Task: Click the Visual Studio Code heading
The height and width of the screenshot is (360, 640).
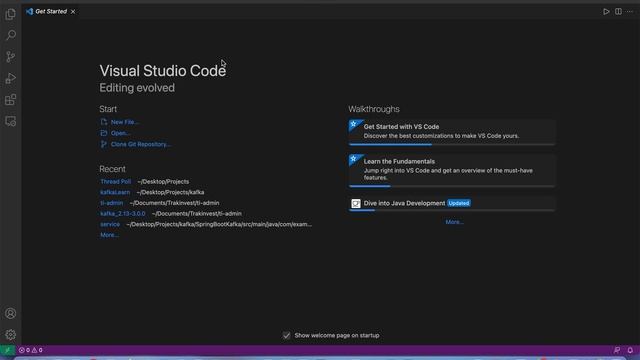Action: coord(162,71)
